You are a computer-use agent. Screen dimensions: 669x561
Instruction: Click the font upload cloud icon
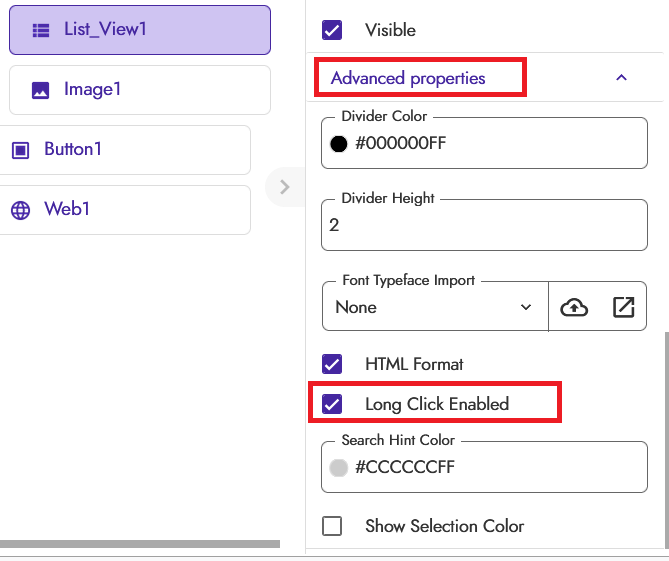click(x=574, y=307)
